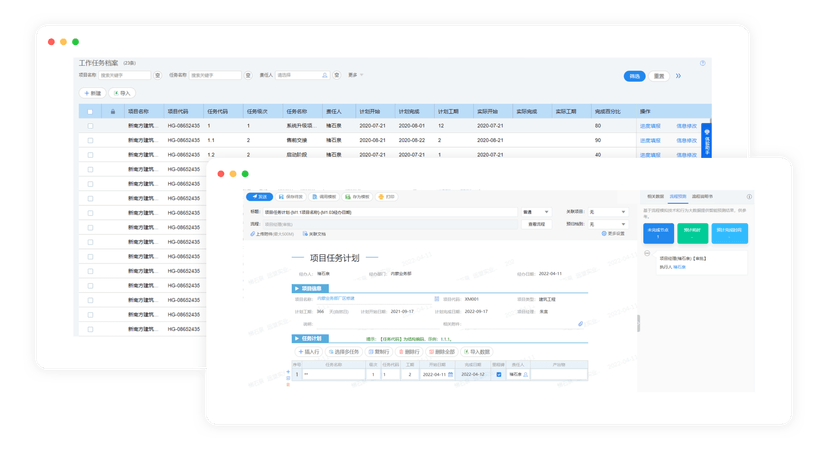Open 信息修改 link for task code 1.1
Screen dimensions: 828x450
(x=686, y=140)
